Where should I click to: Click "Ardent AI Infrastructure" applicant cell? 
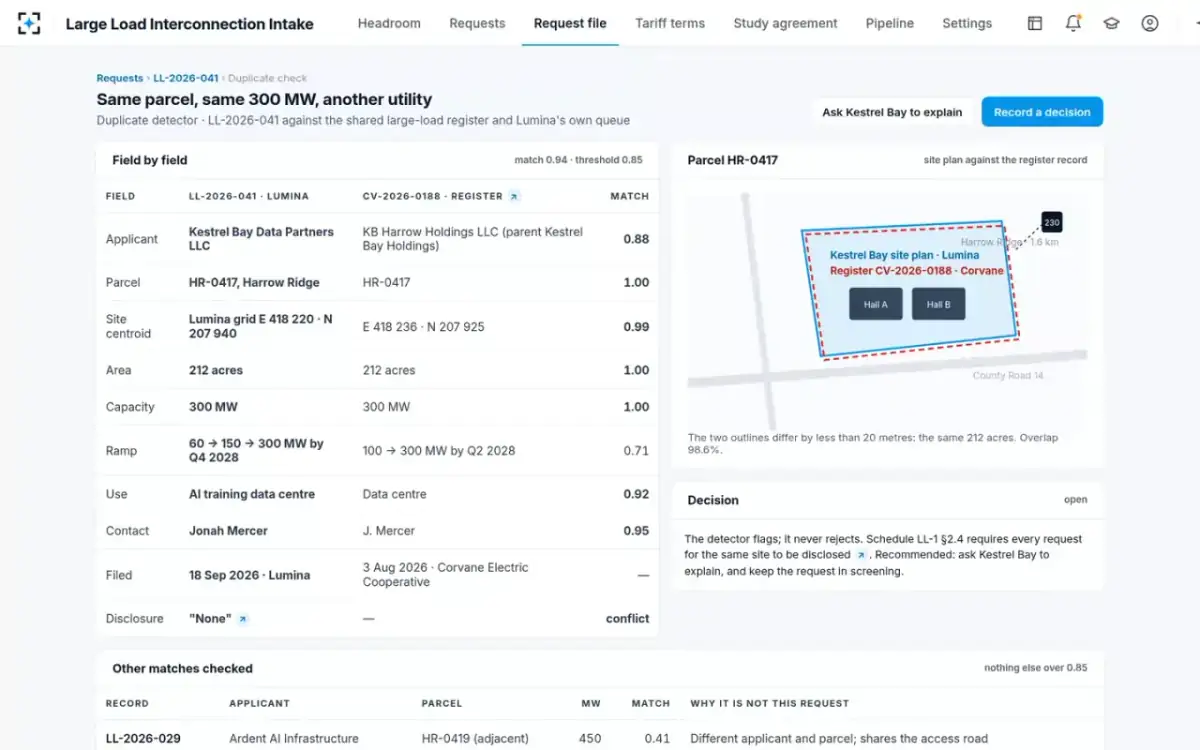[294, 739]
